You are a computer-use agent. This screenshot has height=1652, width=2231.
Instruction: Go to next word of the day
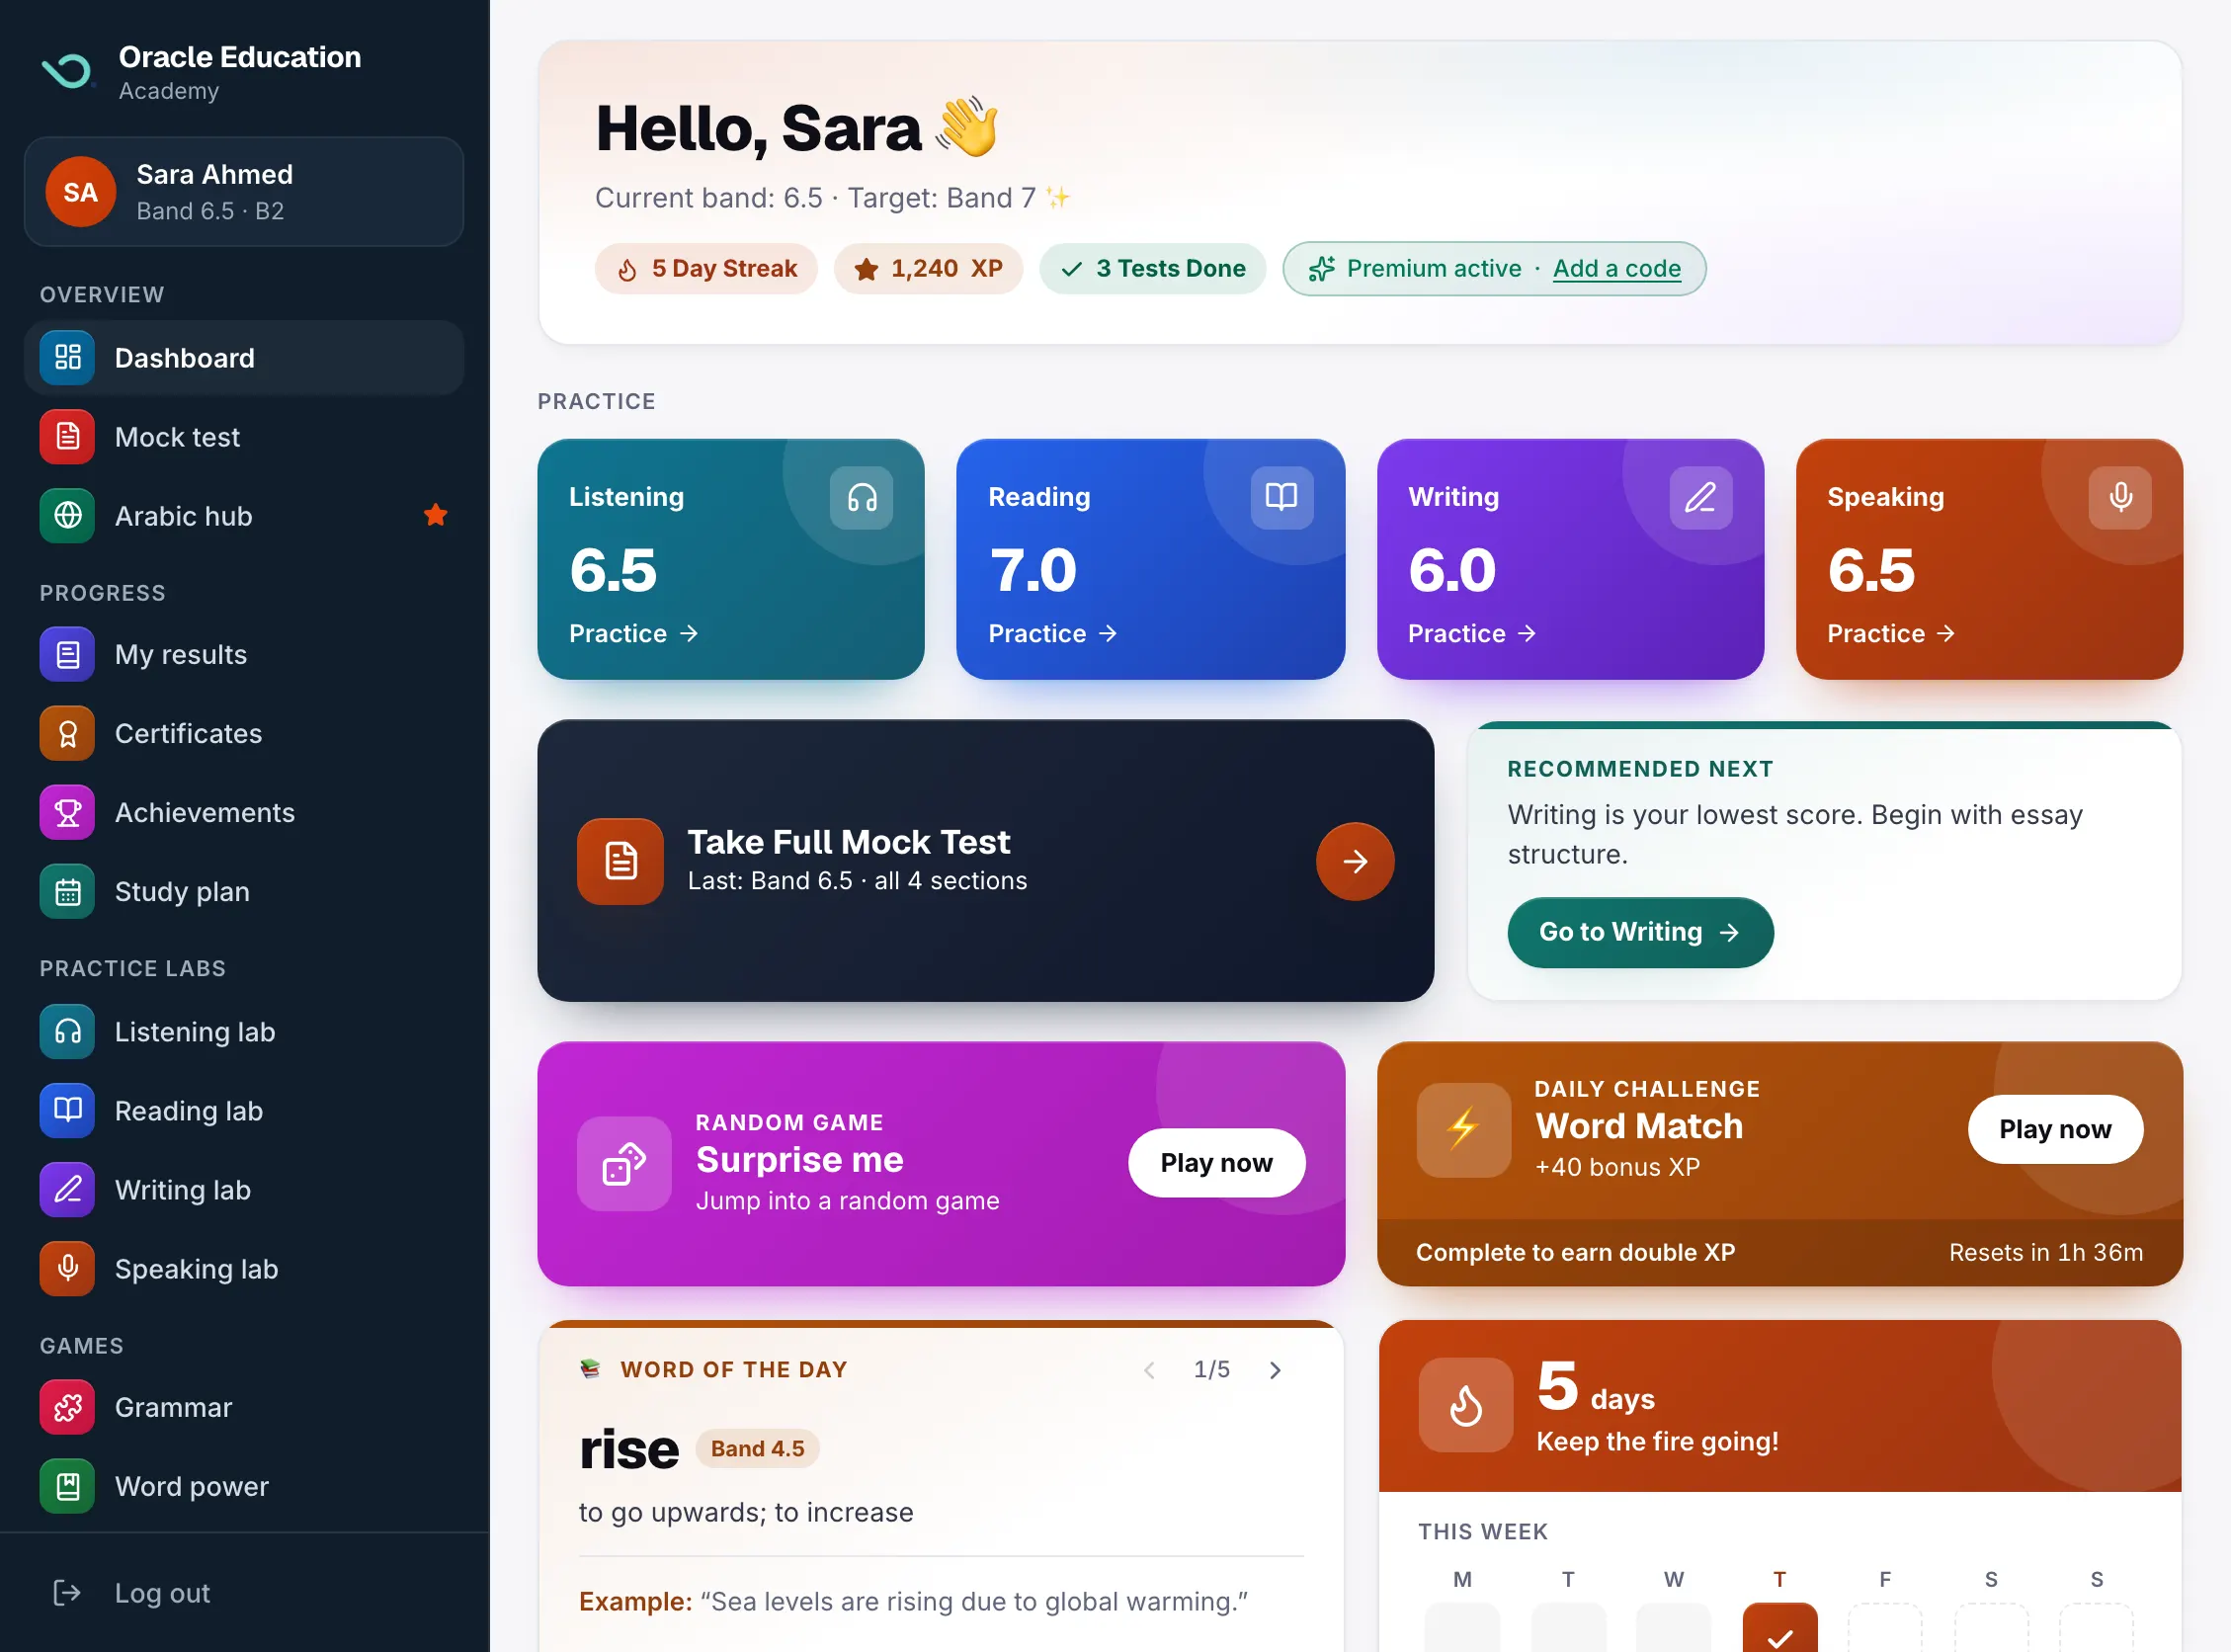coord(1274,1370)
